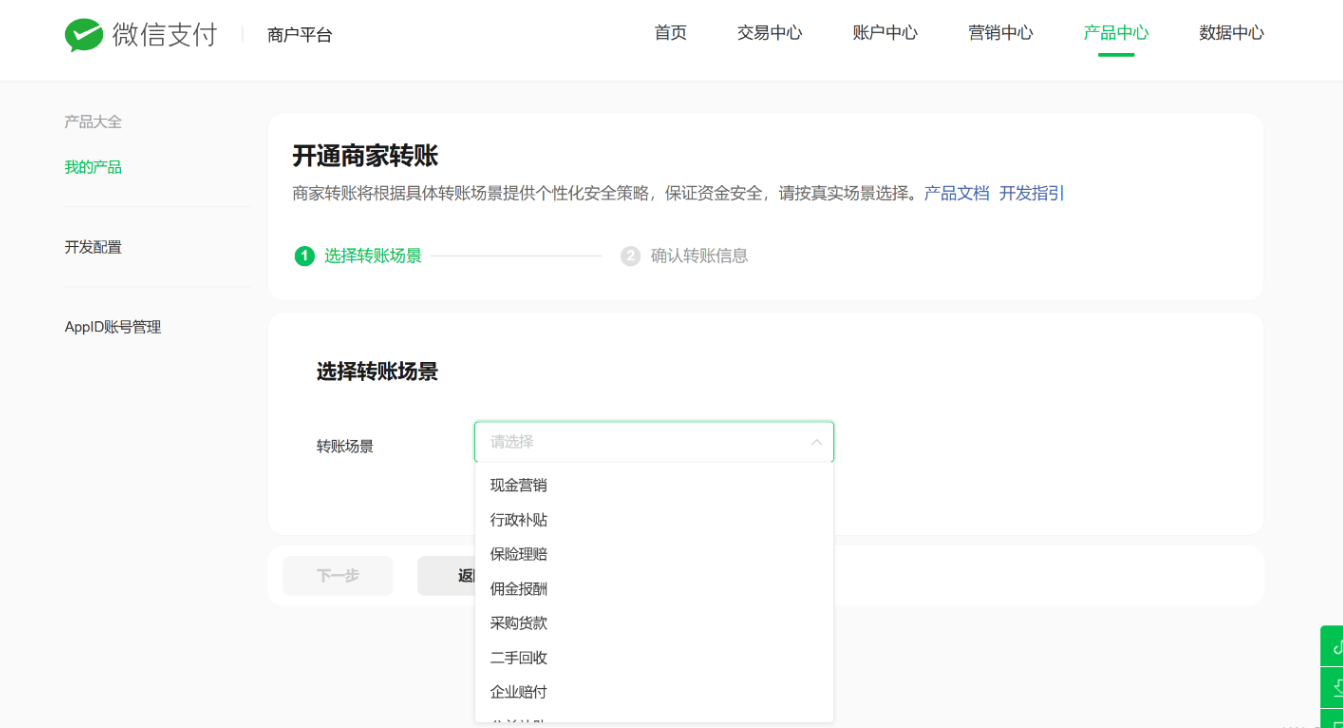Click the WeChat Pay logo icon
Screen dimensions: 1343x728
coord(84,35)
